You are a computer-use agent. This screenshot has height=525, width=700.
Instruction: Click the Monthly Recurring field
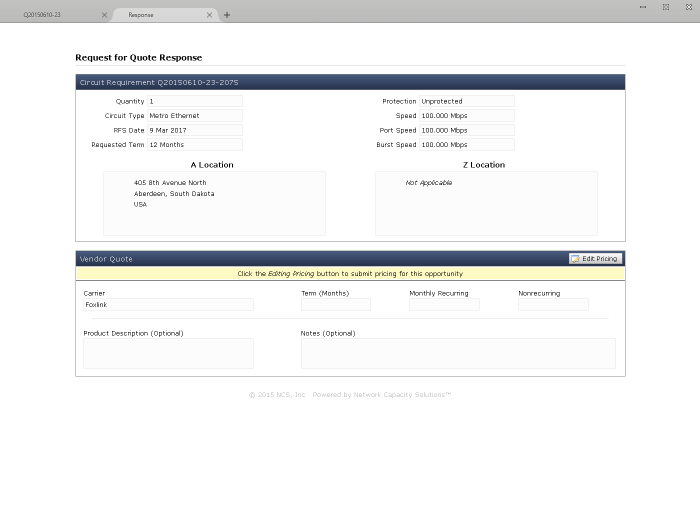pos(444,305)
